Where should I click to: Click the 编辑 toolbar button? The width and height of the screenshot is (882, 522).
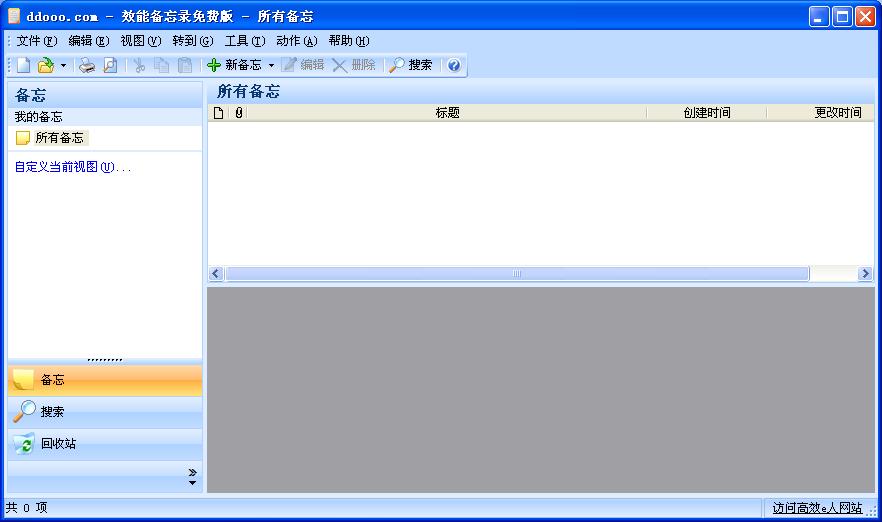[304, 65]
